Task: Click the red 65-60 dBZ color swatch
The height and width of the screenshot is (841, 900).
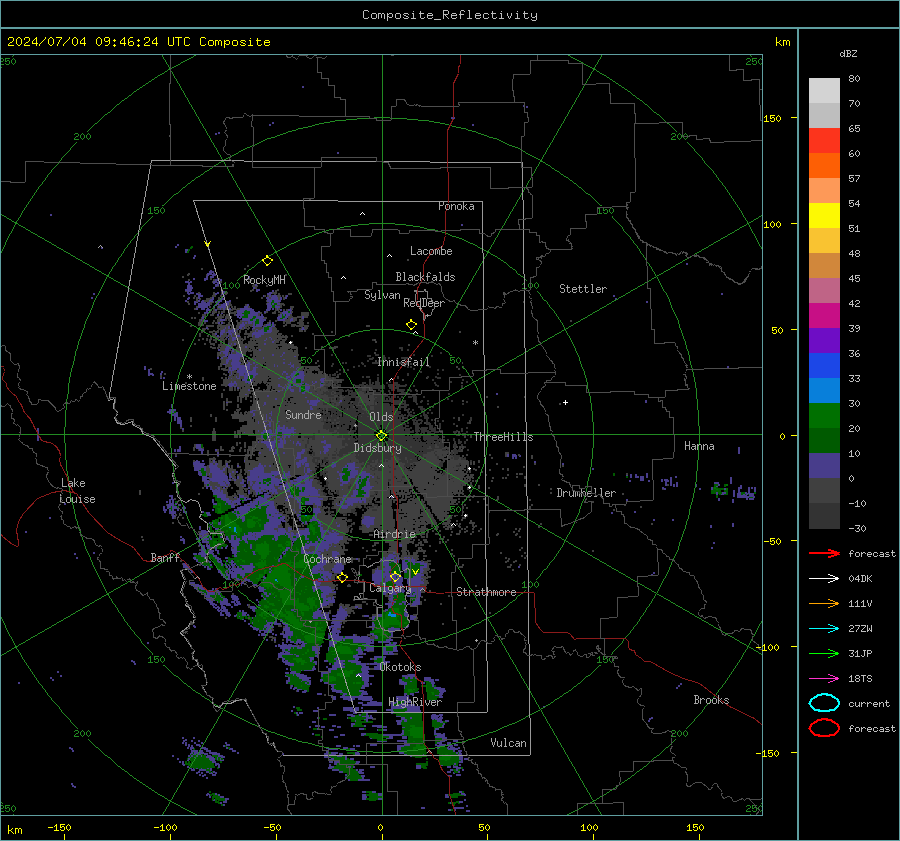Action: point(824,140)
